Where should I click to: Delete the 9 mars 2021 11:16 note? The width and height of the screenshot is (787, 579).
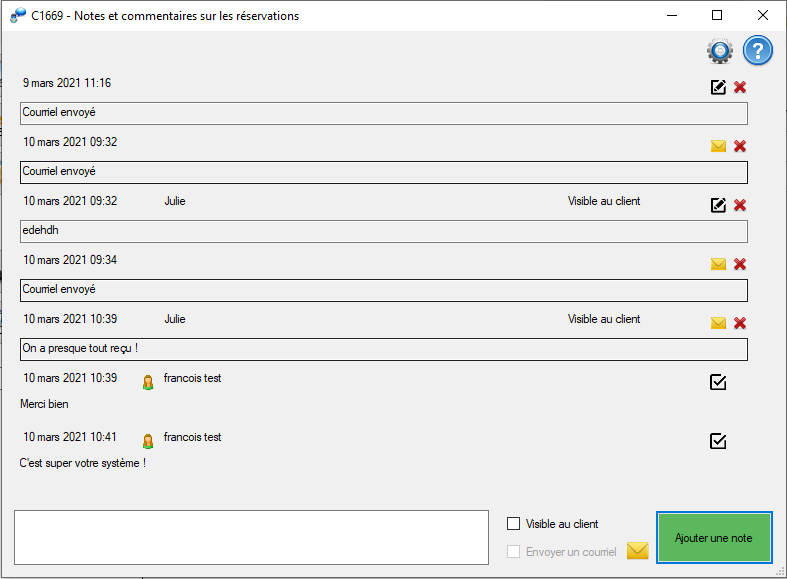pyautogui.click(x=740, y=87)
